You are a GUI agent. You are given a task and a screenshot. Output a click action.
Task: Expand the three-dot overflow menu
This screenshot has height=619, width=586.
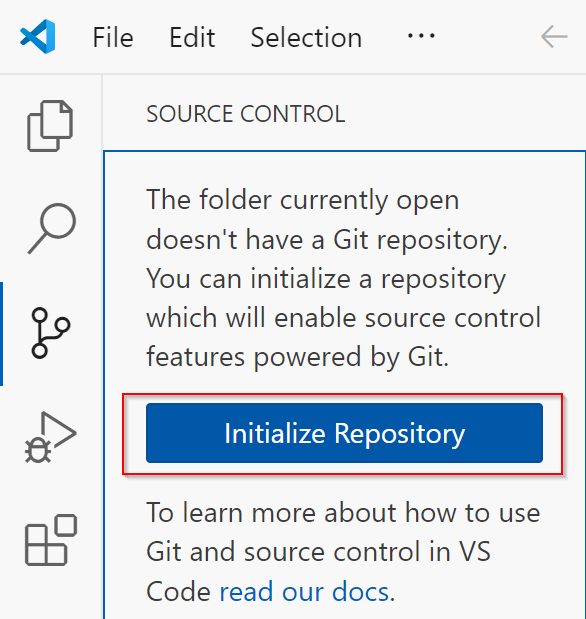[421, 36]
